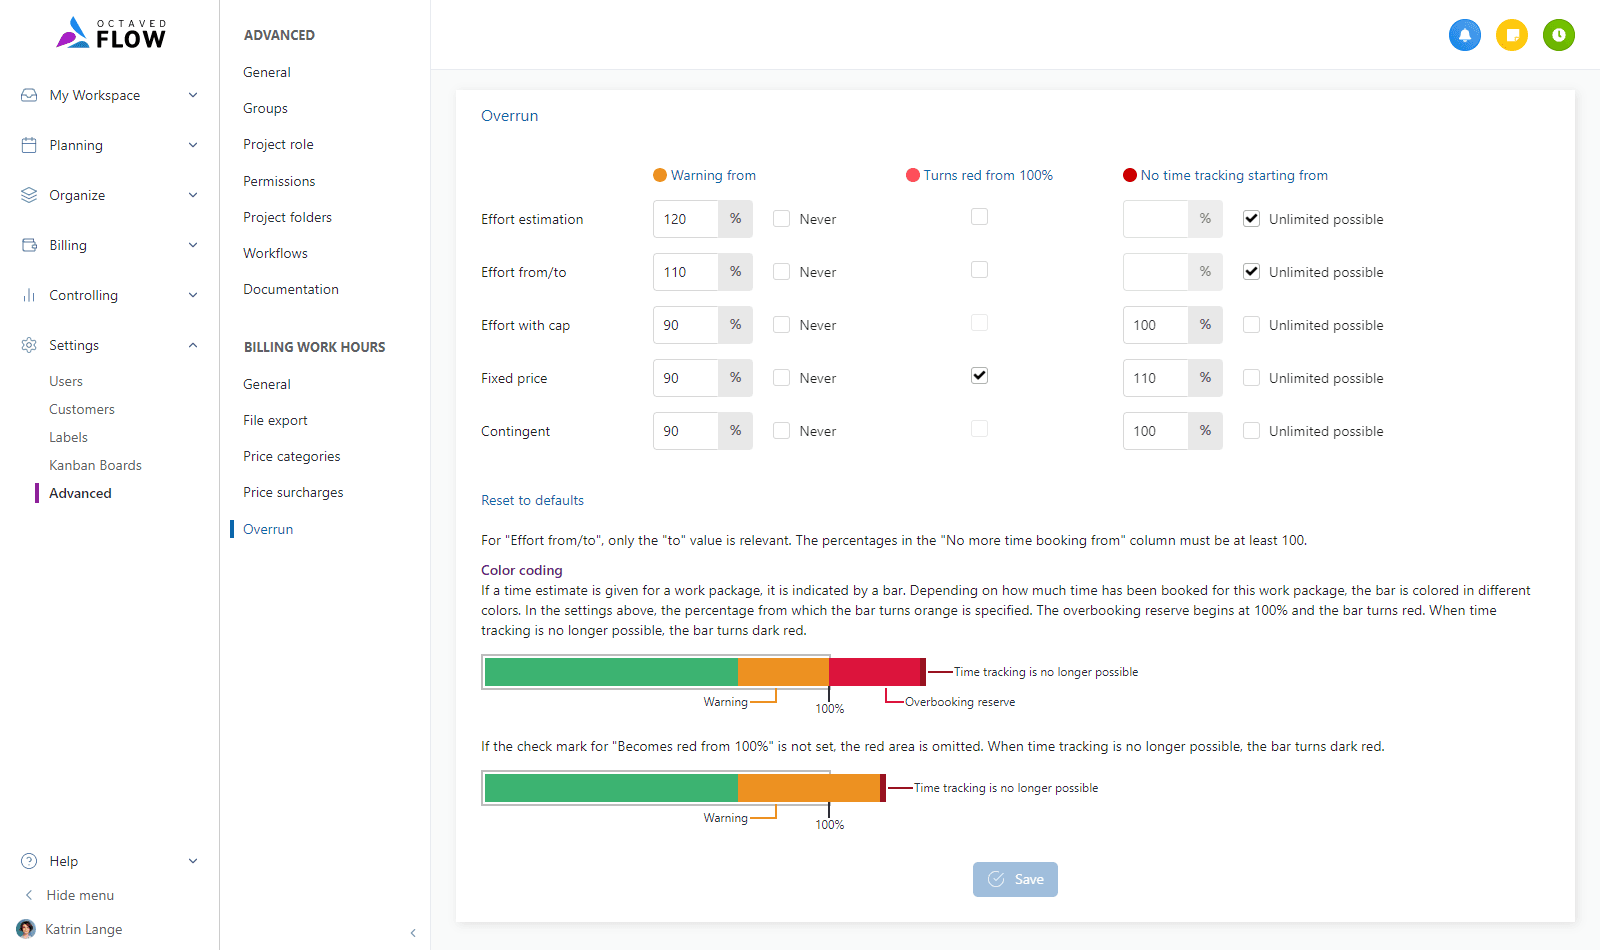Expand the My Workspace menu chevron
Viewport: 1600px width, 950px height.
(x=193, y=95)
